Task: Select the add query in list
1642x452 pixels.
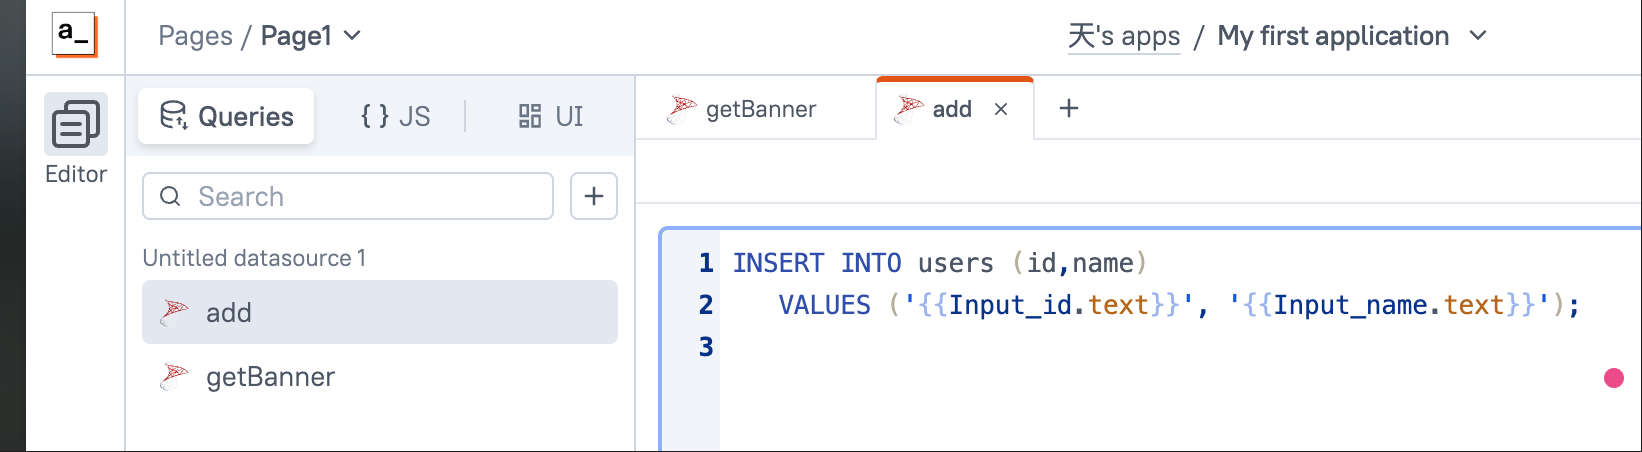Action: coord(380,312)
